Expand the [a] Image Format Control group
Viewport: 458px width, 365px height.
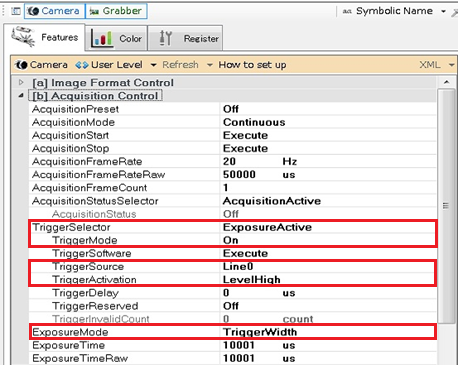coord(21,82)
